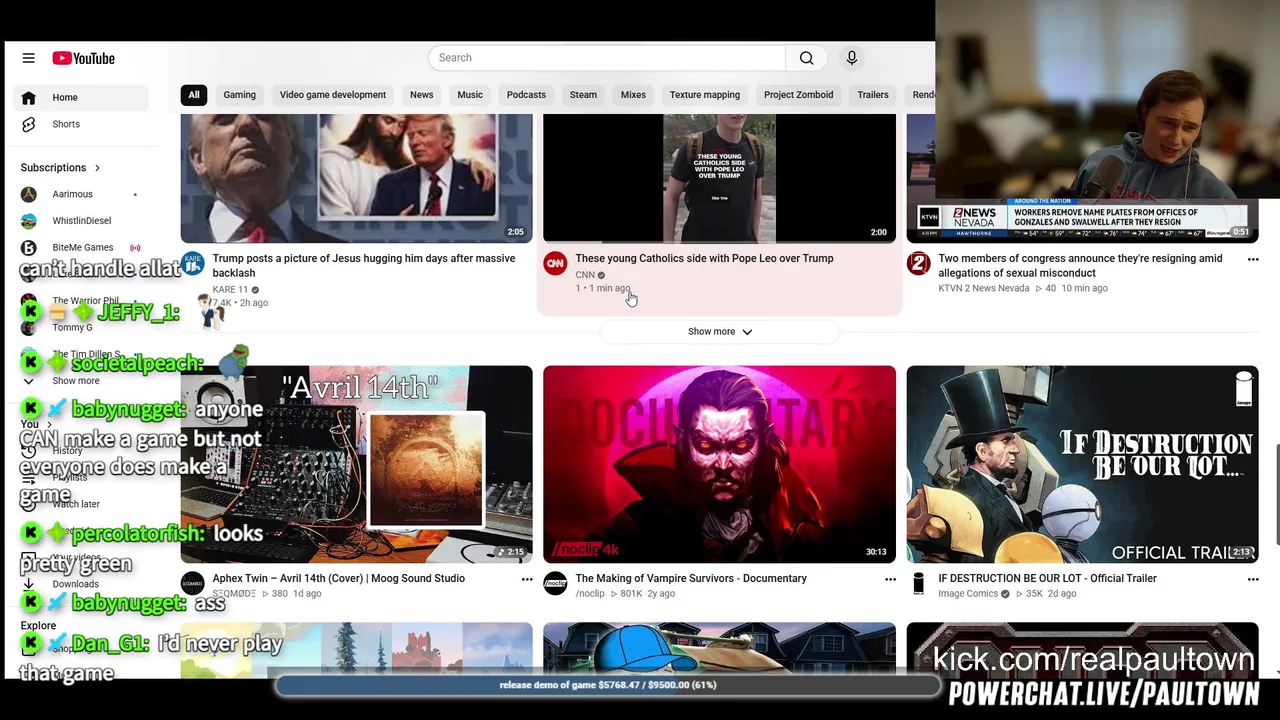Screen dimensions: 1280x720
Task: Open Two members of congress video title
Action: [1080, 265]
